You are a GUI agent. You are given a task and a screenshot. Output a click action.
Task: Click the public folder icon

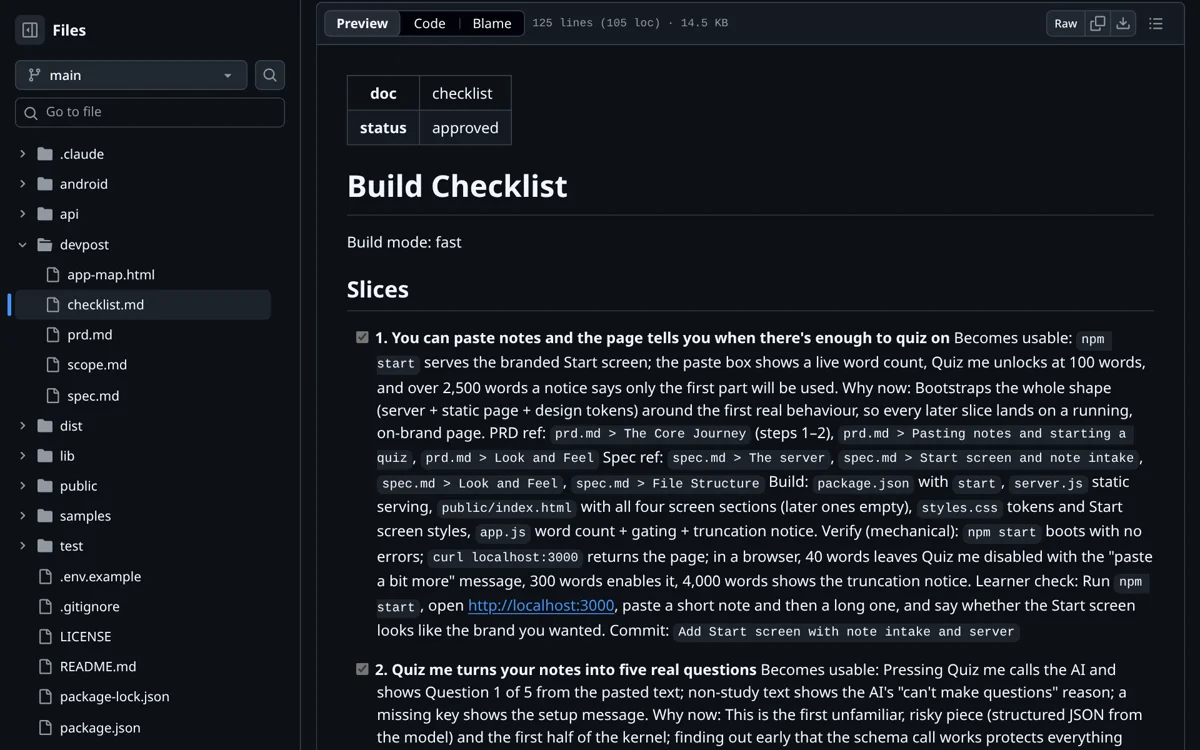[x=45, y=486]
